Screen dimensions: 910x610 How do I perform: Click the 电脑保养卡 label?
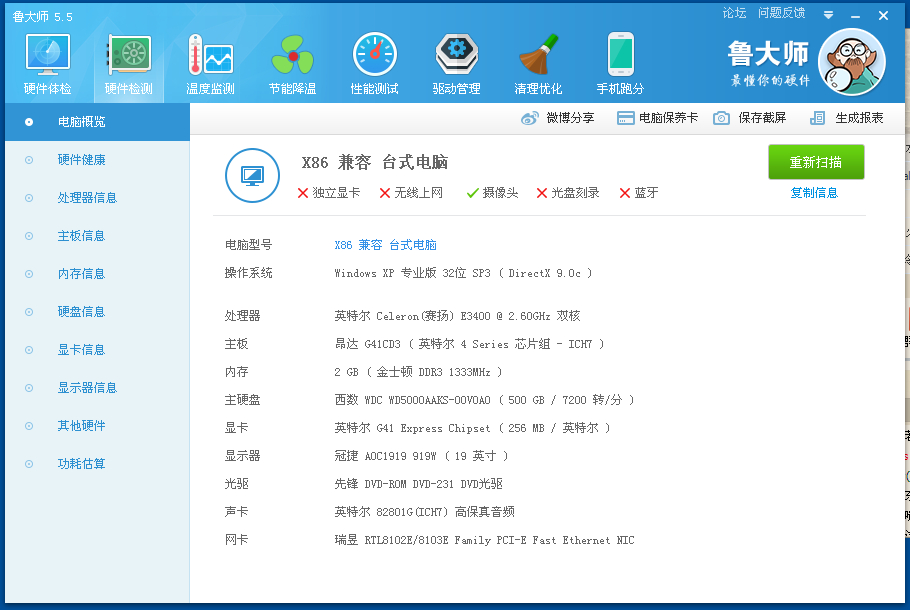coord(668,118)
